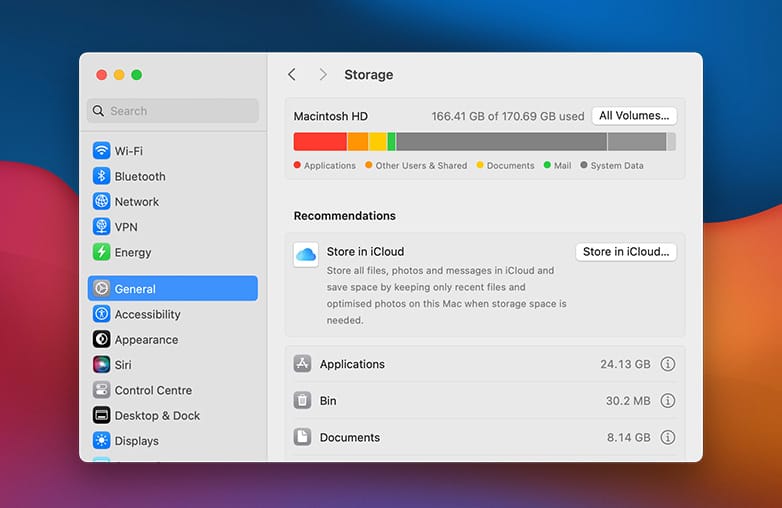Image resolution: width=782 pixels, height=508 pixels.
Task: Click the Bluetooth sidebar icon
Action: [101, 176]
